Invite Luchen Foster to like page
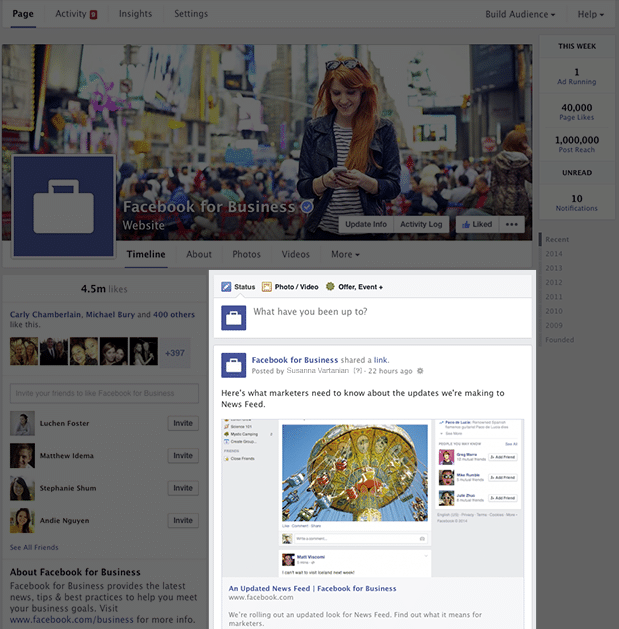 183,424
